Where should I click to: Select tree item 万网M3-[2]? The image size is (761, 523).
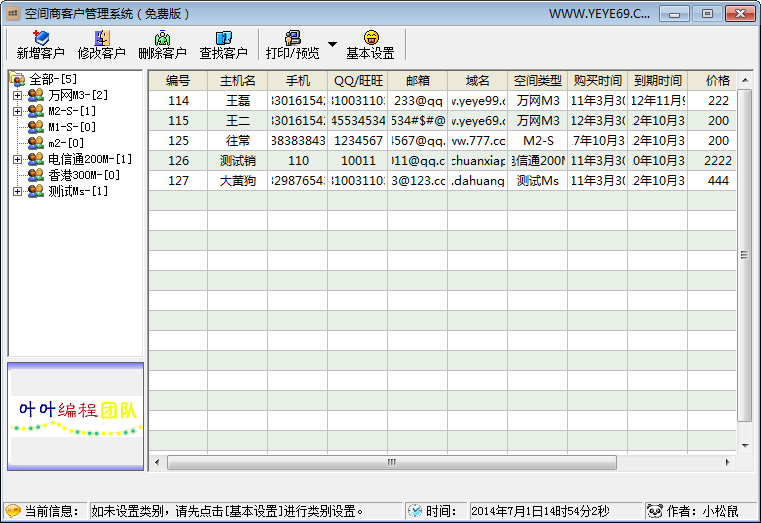point(78,95)
